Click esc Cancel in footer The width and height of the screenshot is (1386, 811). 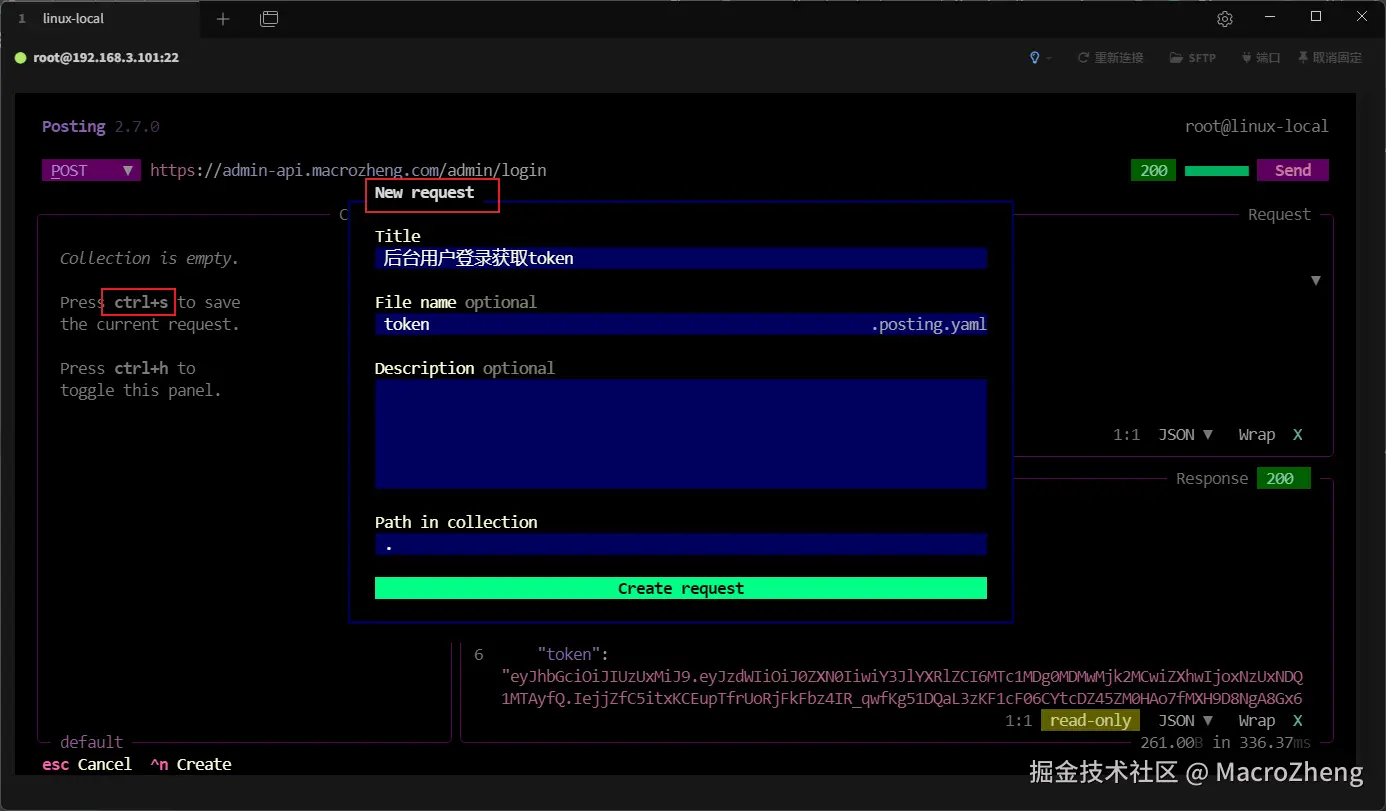pos(87,764)
